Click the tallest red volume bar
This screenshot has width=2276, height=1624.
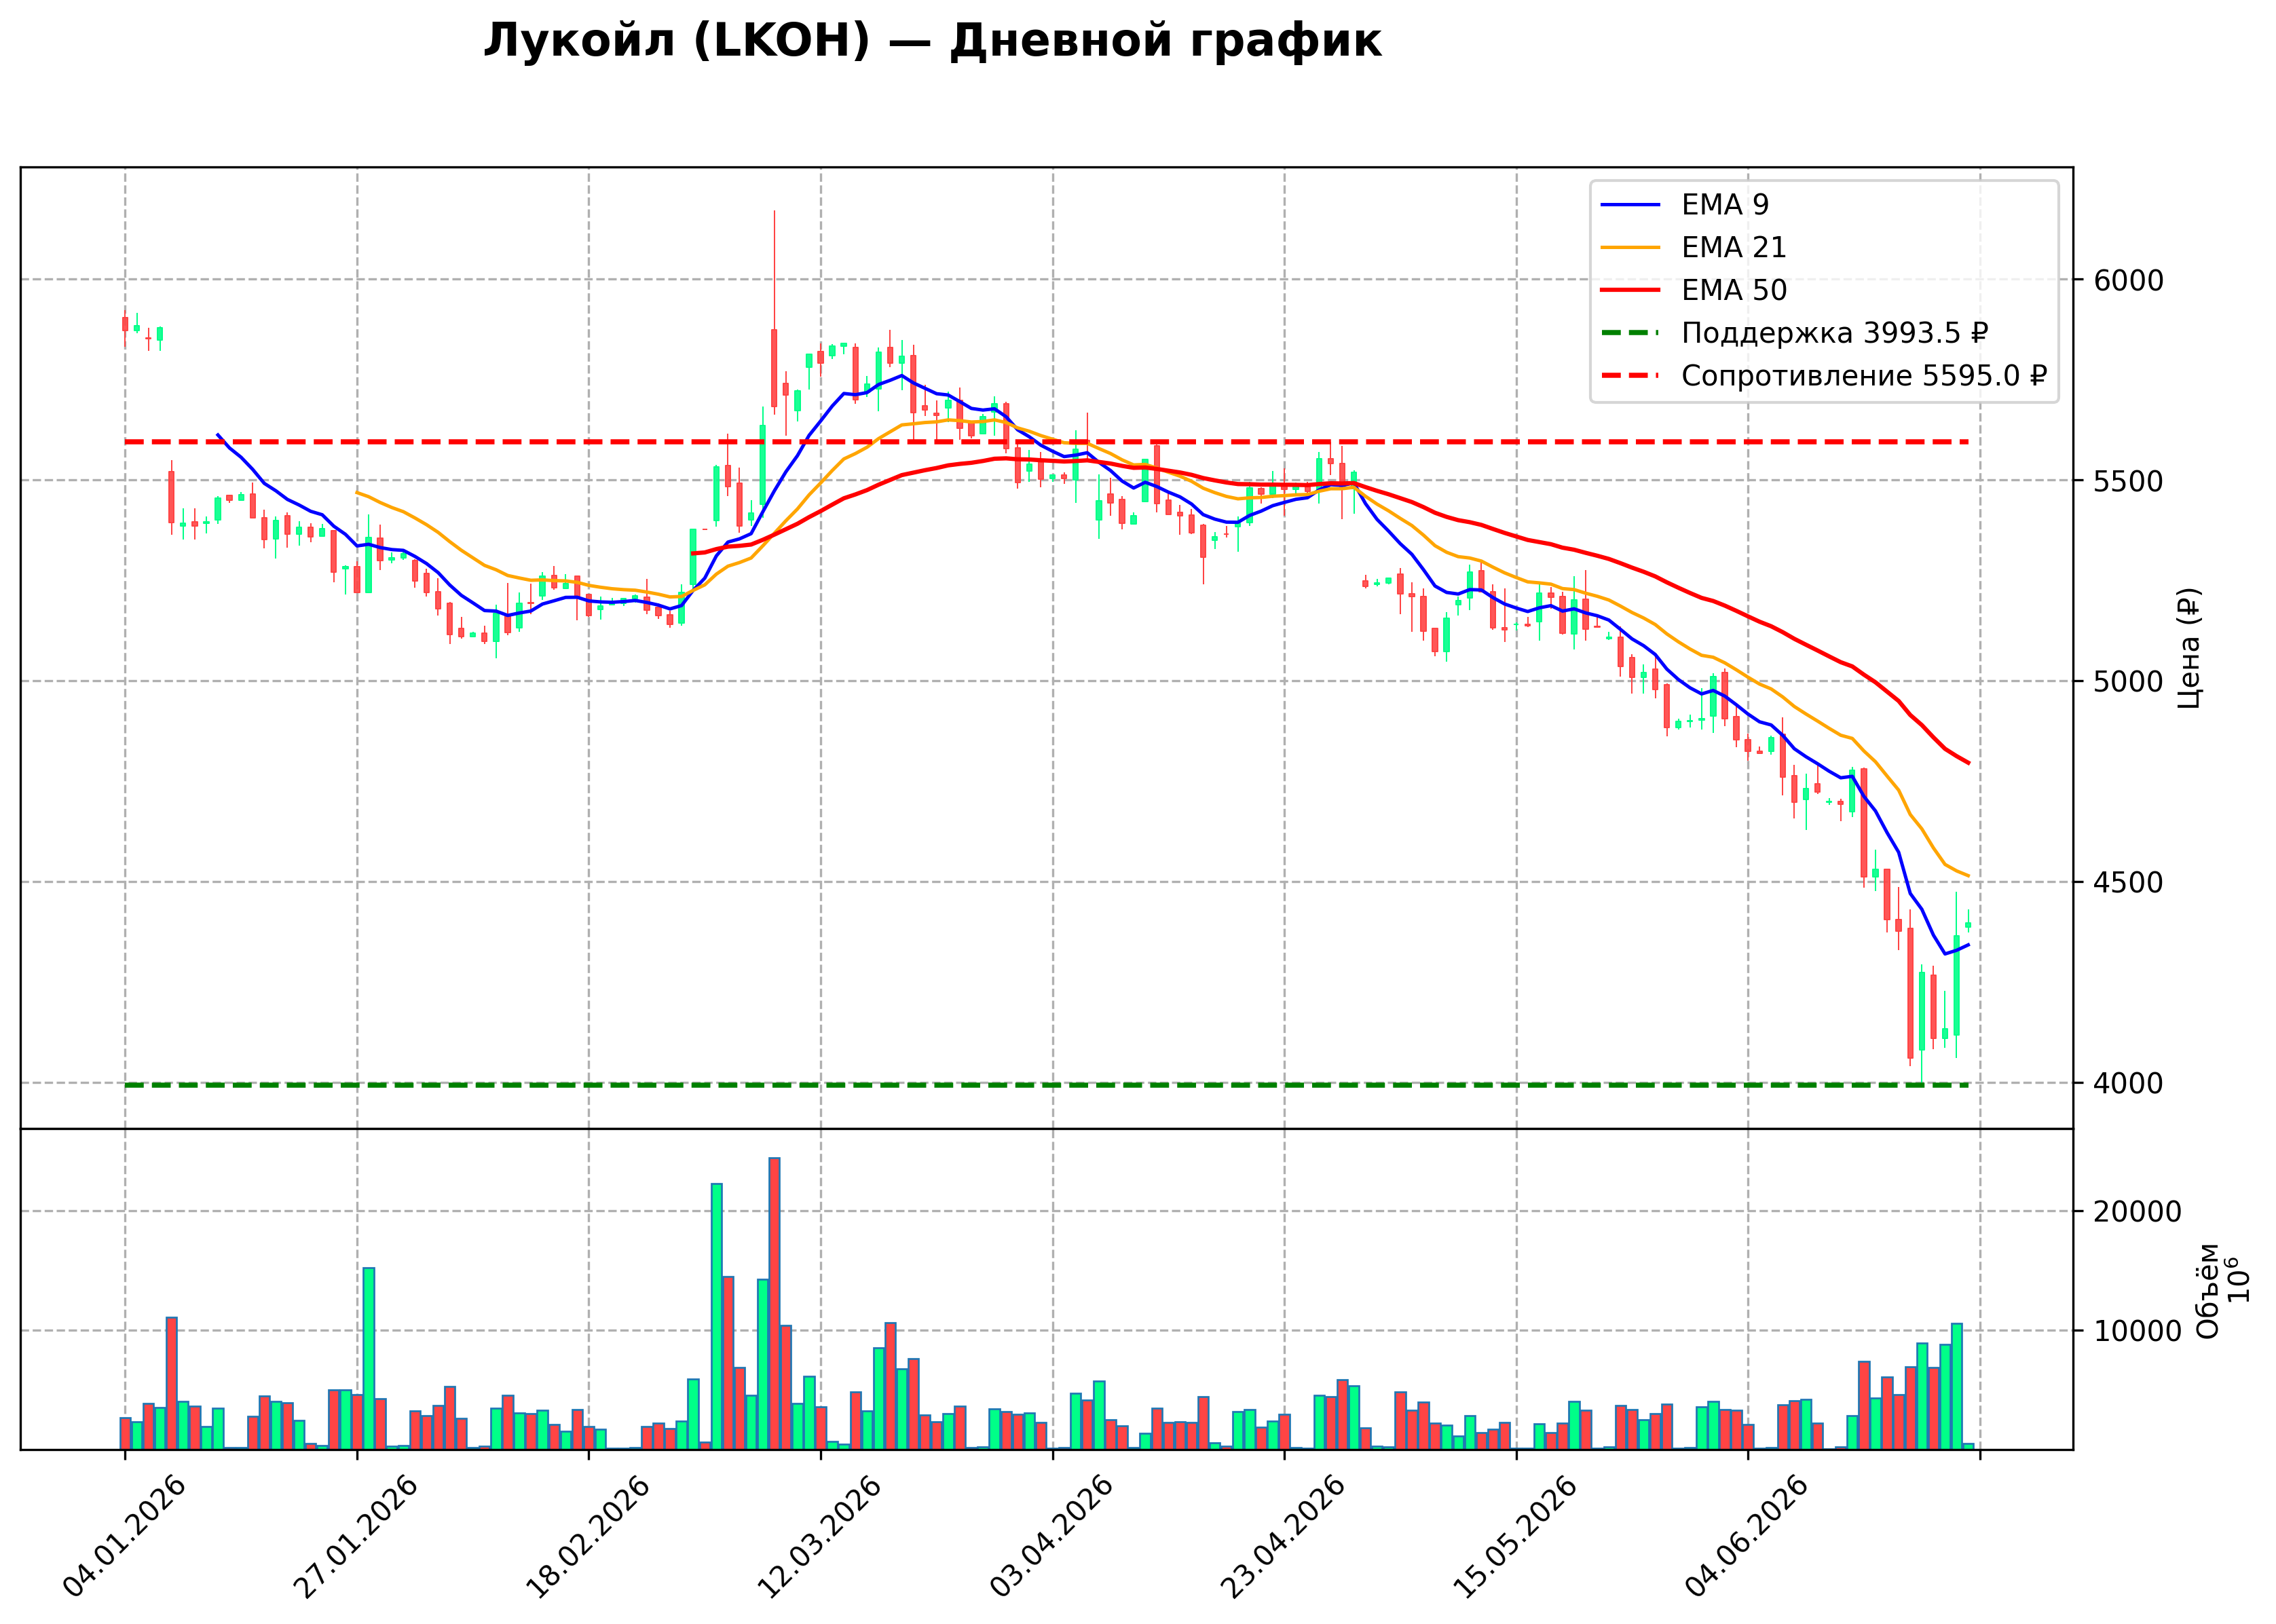pyautogui.click(x=774, y=1303)
